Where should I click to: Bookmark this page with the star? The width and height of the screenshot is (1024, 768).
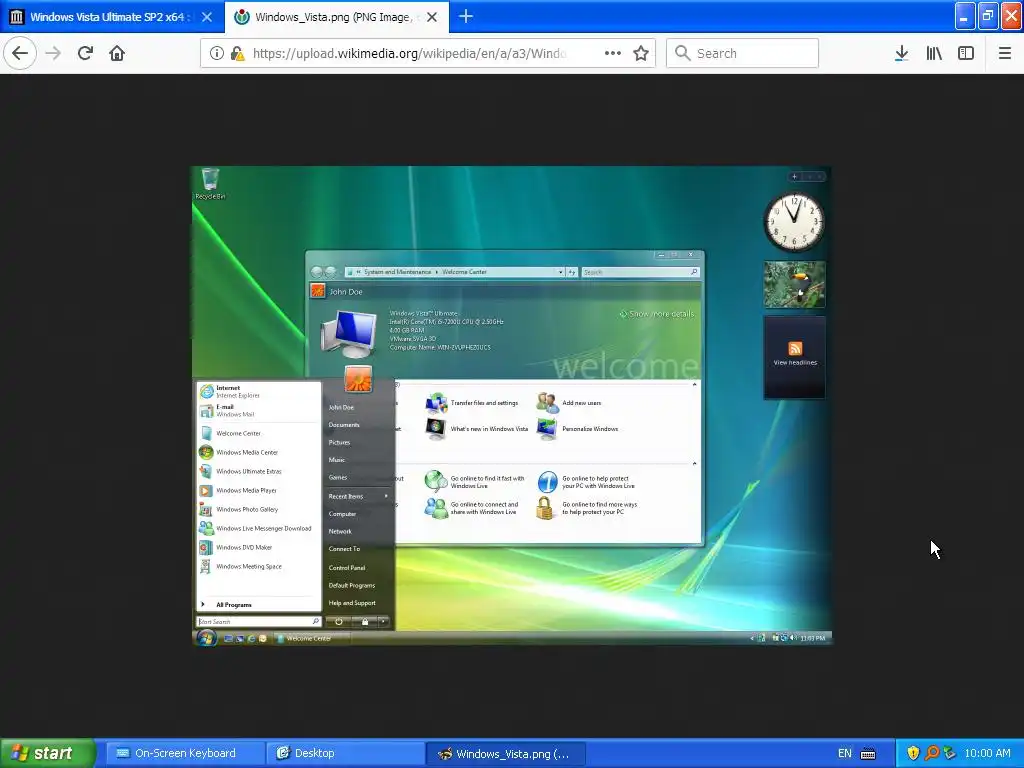(x=641, y=53)
